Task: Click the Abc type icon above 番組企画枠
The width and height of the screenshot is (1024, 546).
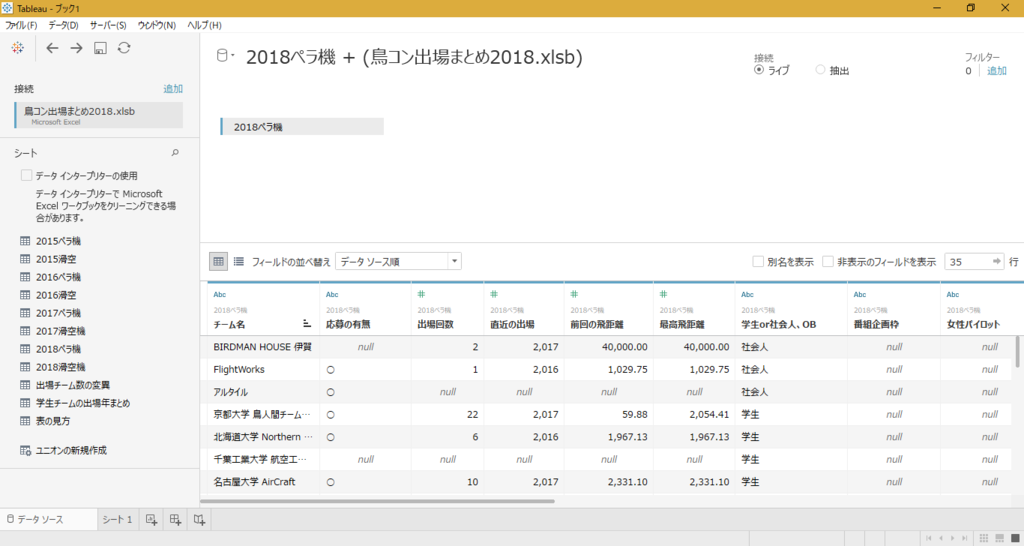Action: [x=860, y=295]
